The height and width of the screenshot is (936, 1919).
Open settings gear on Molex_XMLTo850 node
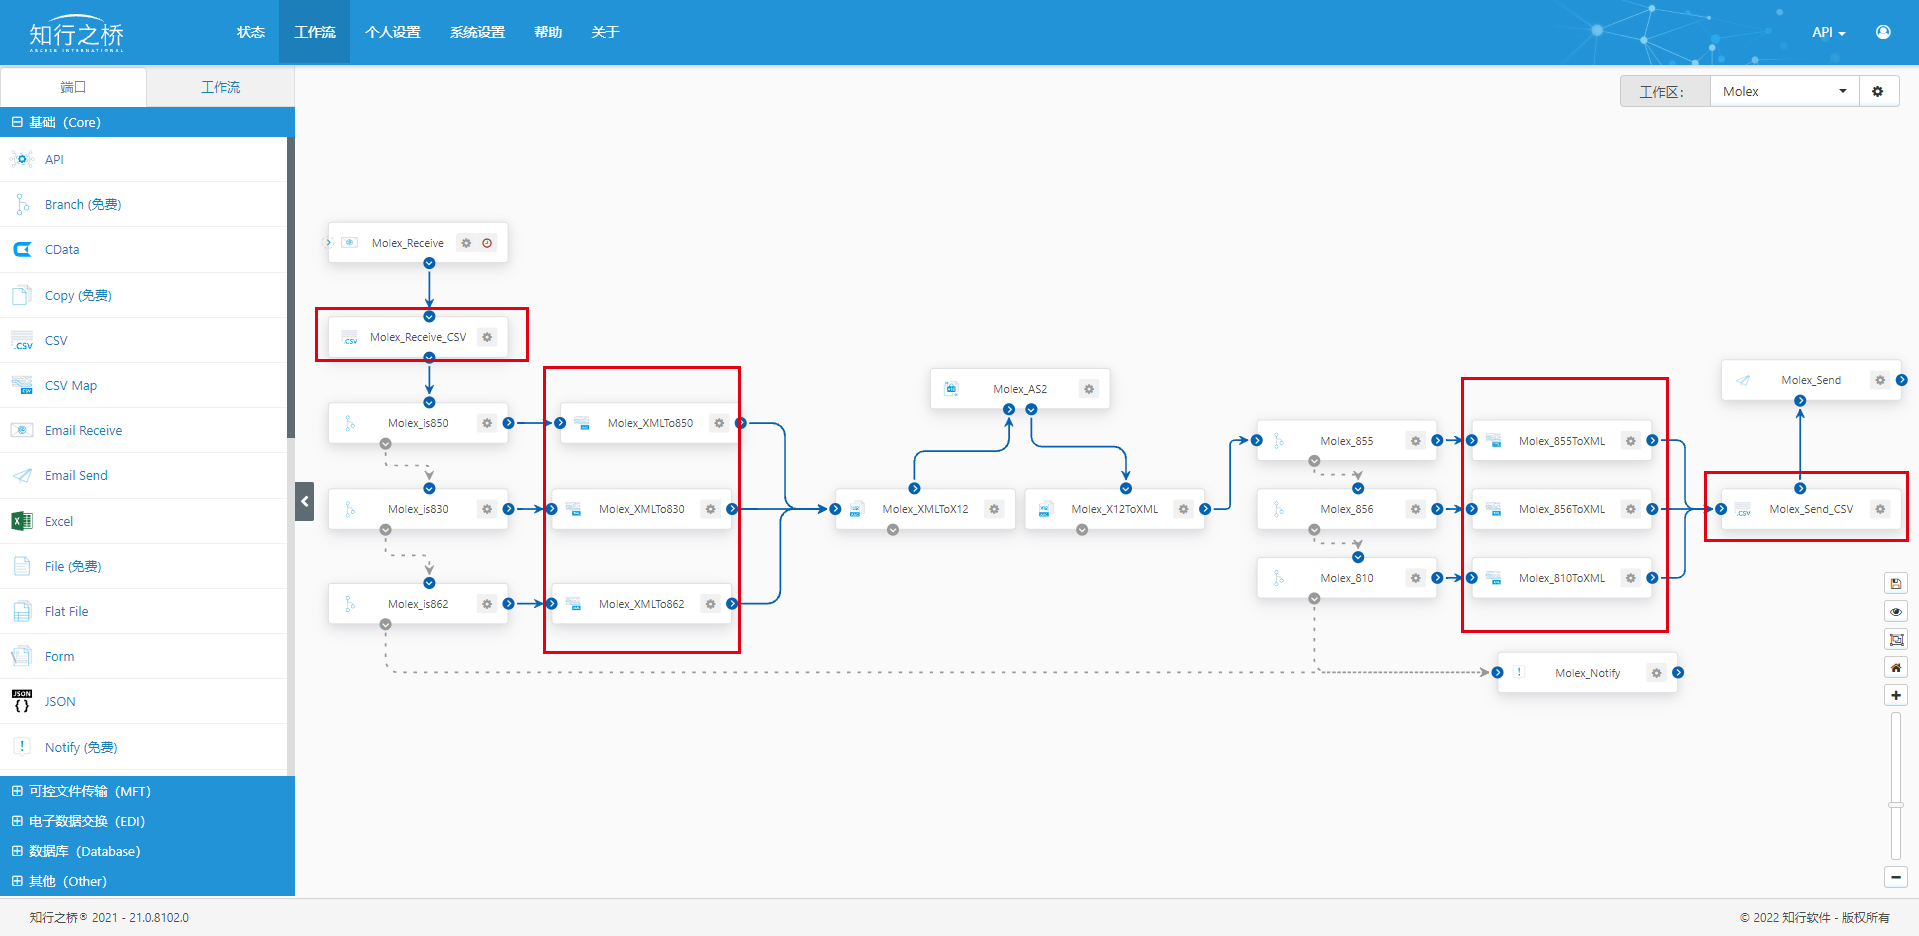[719, 423]
